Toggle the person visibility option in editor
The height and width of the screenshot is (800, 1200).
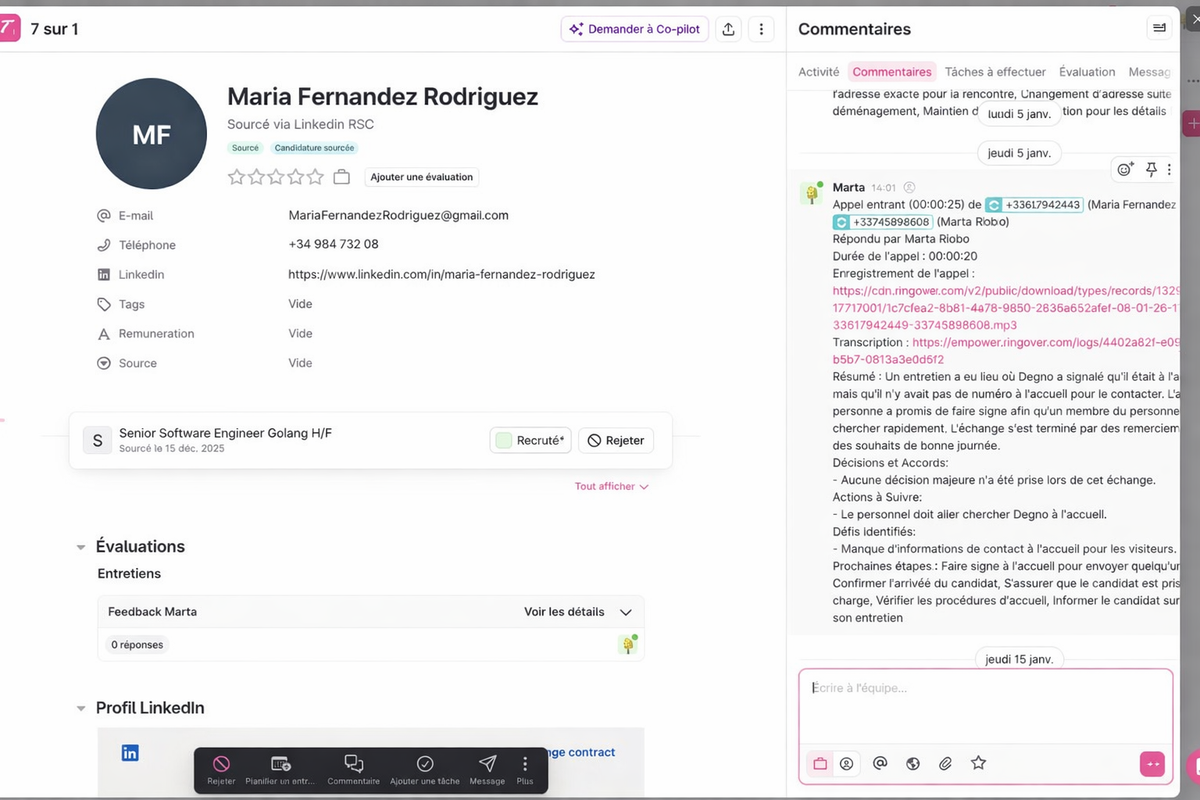pos(847,764)
